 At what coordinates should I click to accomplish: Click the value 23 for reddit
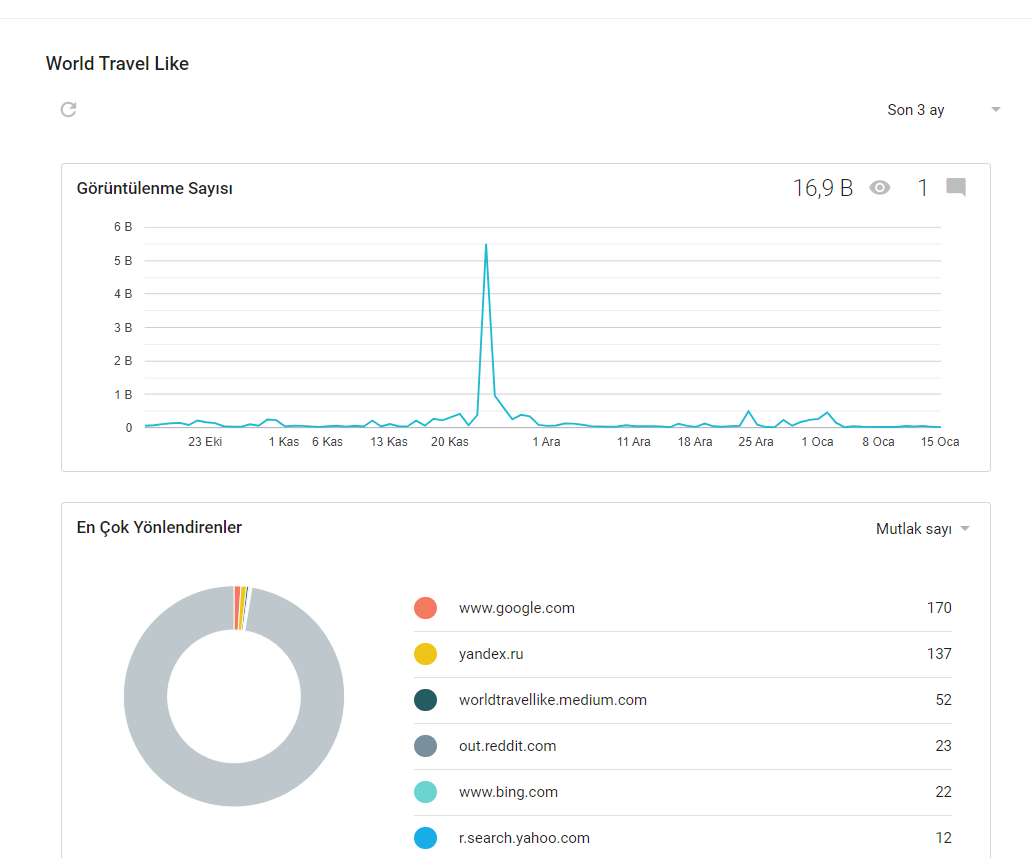click(x=944, y=746)
